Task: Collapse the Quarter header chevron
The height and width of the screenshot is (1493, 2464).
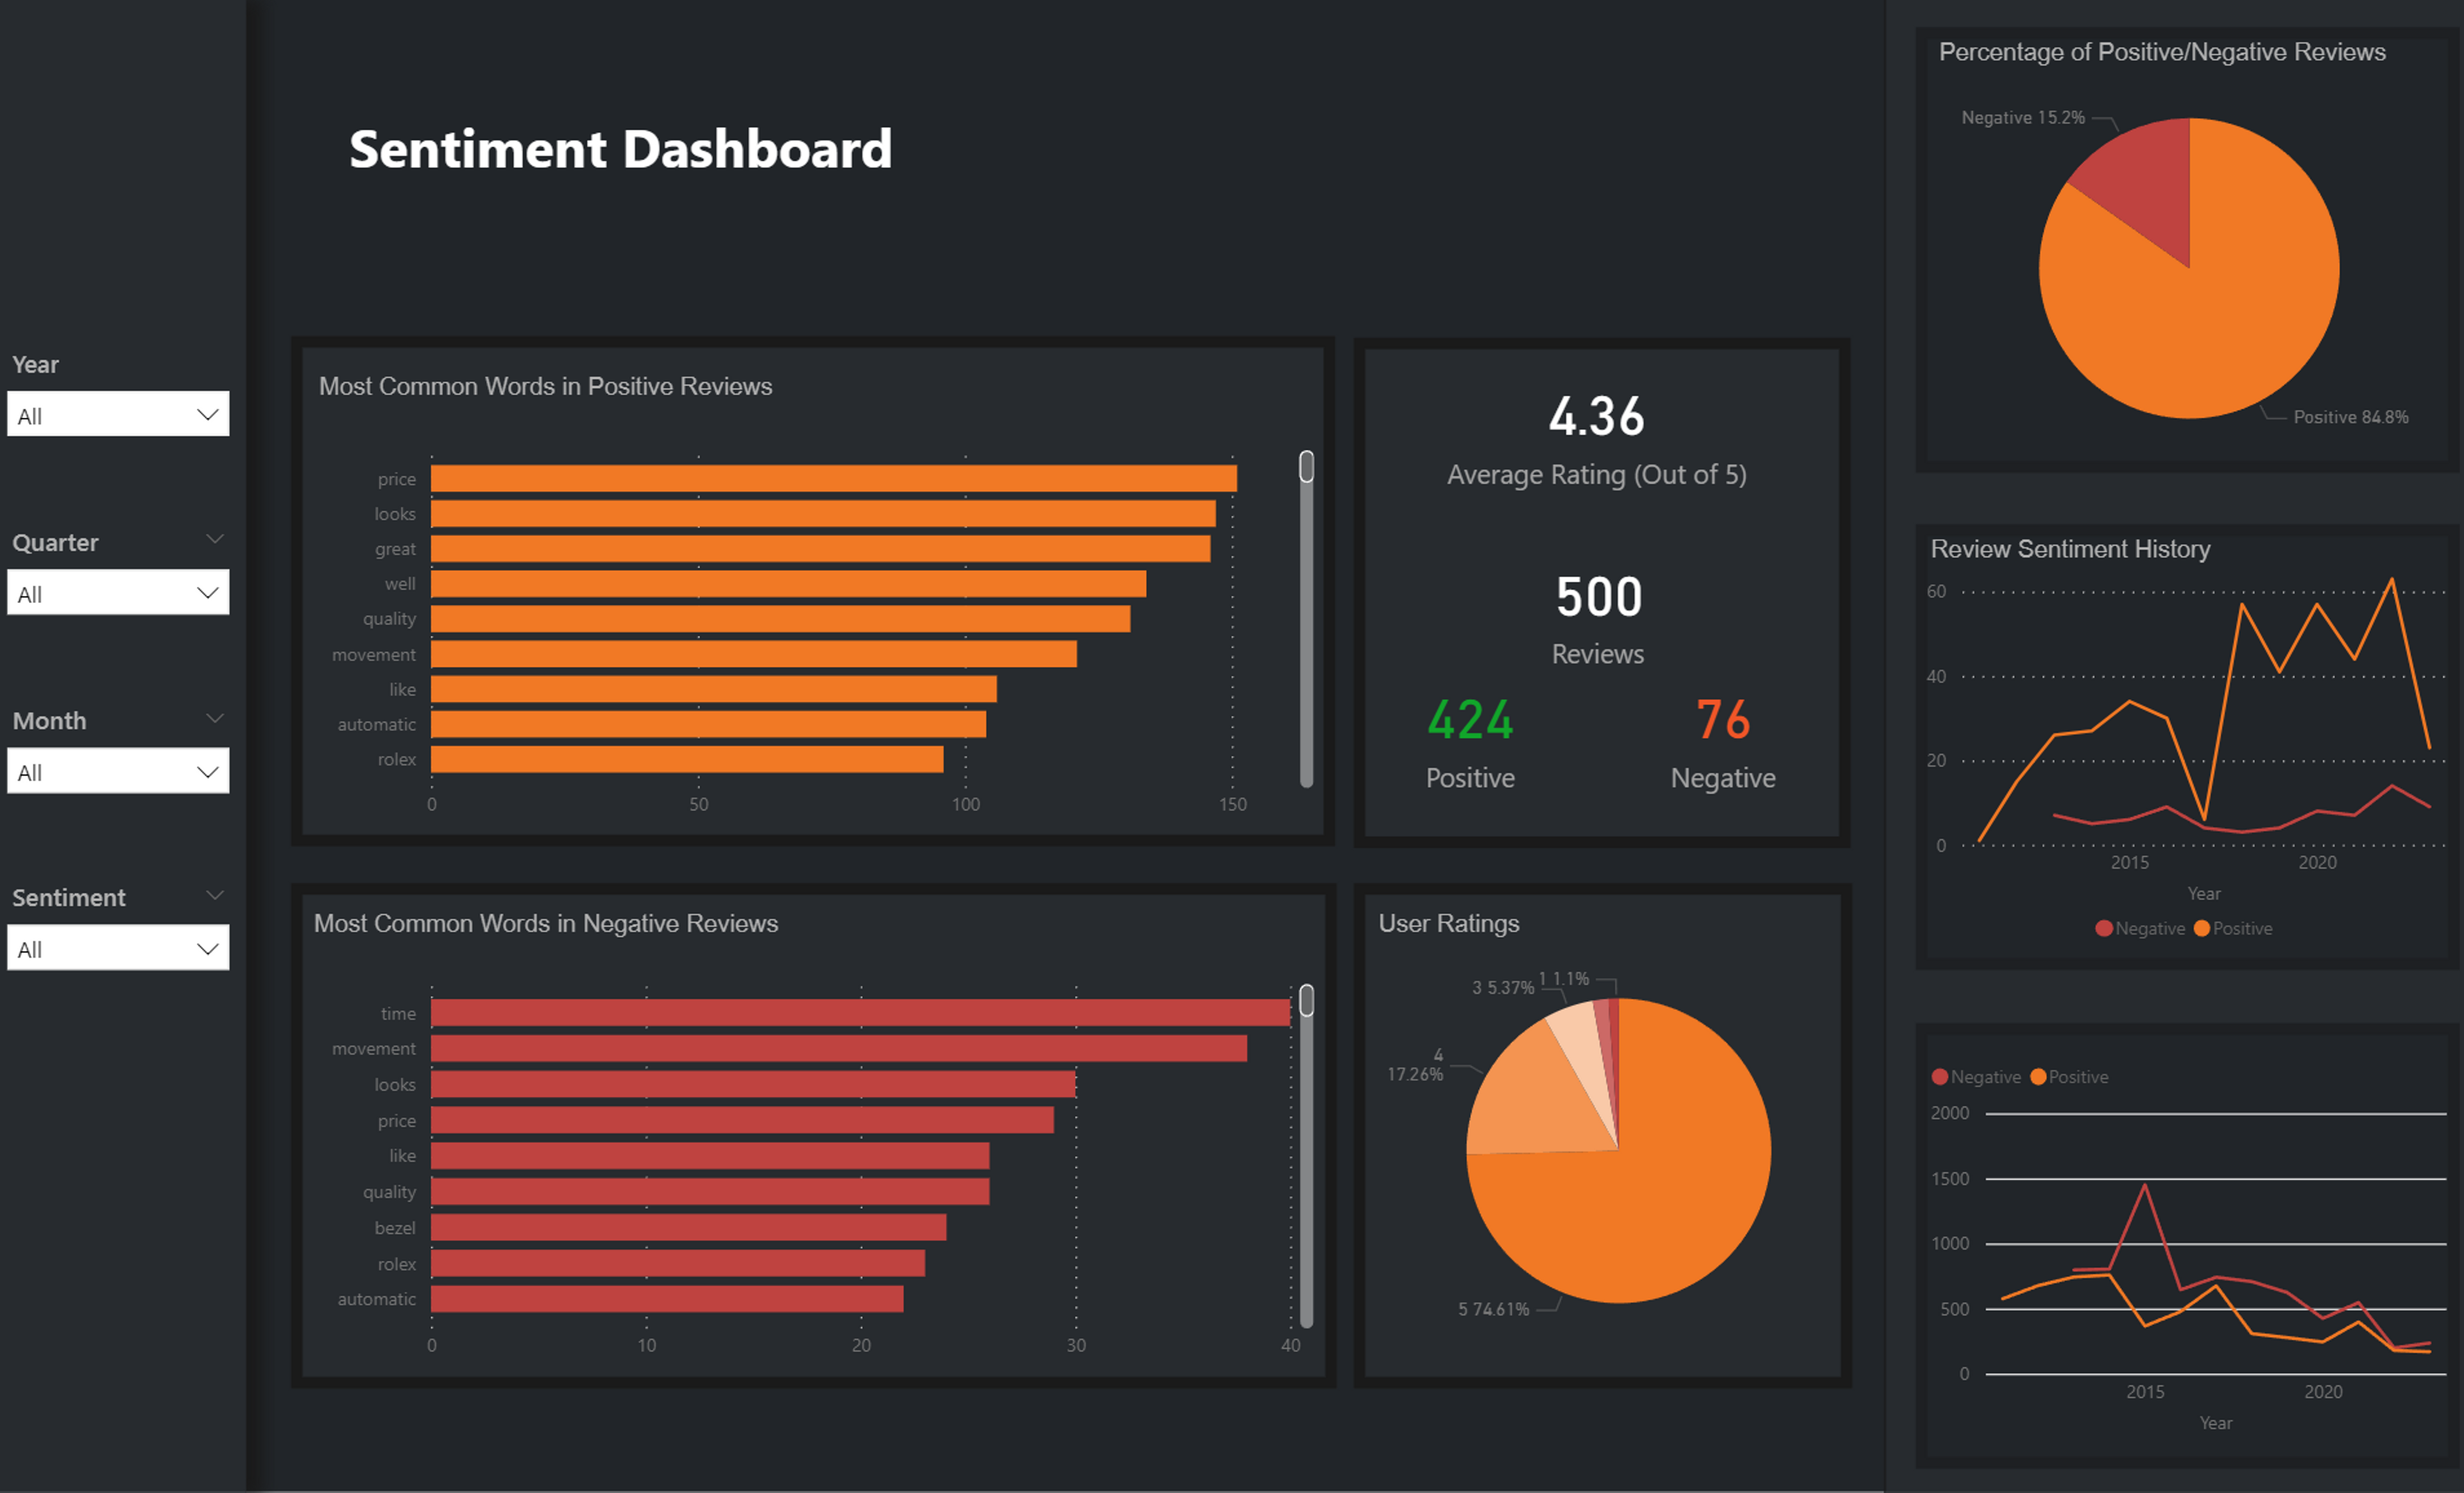Action: tap(214, 540)
